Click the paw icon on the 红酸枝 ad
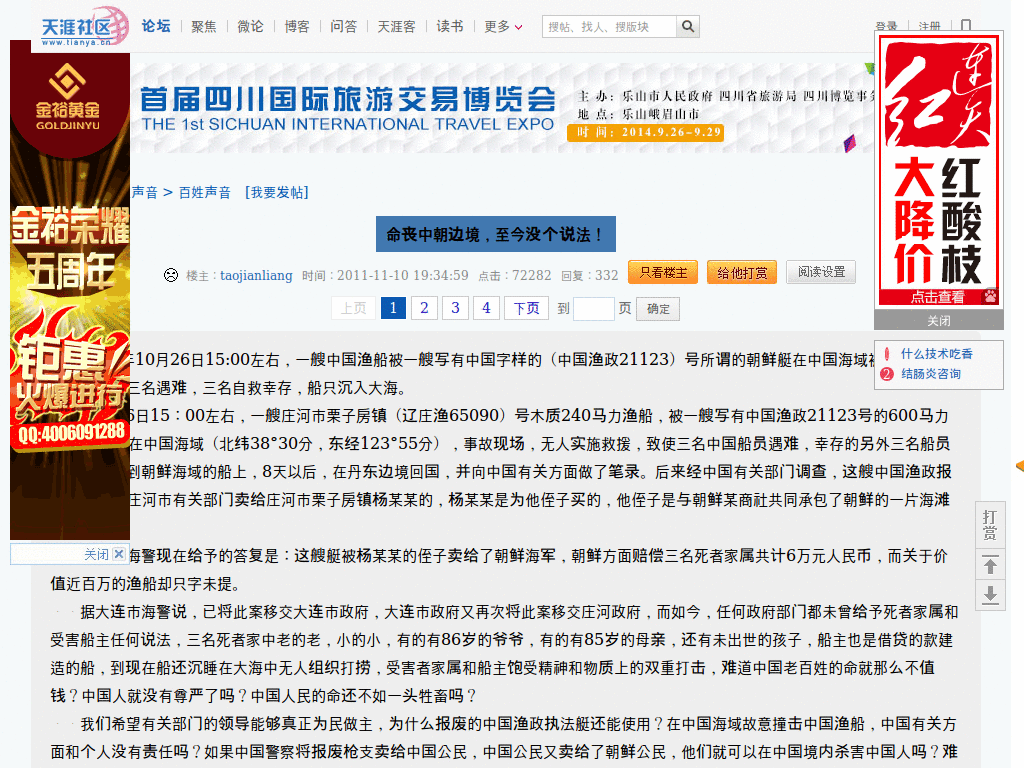Image resolution: width=1024 pixels, height=768 pixels. click(x=990, y=296)
